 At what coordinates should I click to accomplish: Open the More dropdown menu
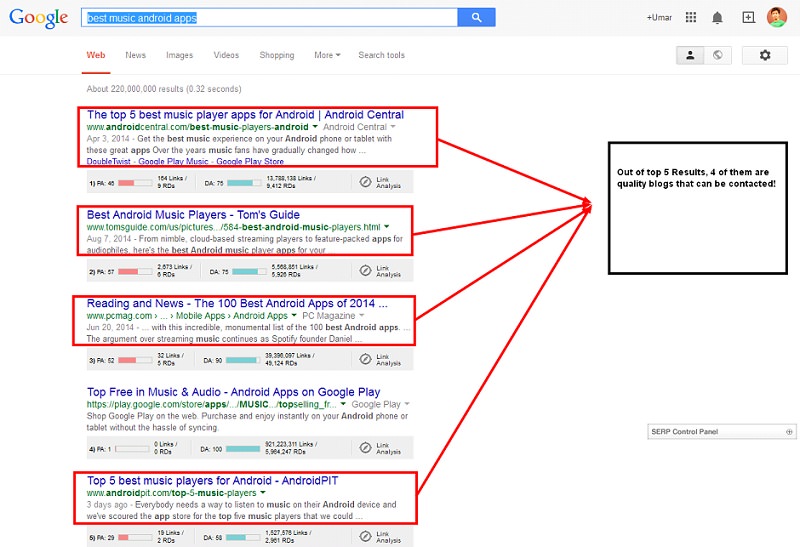[327, 55]
